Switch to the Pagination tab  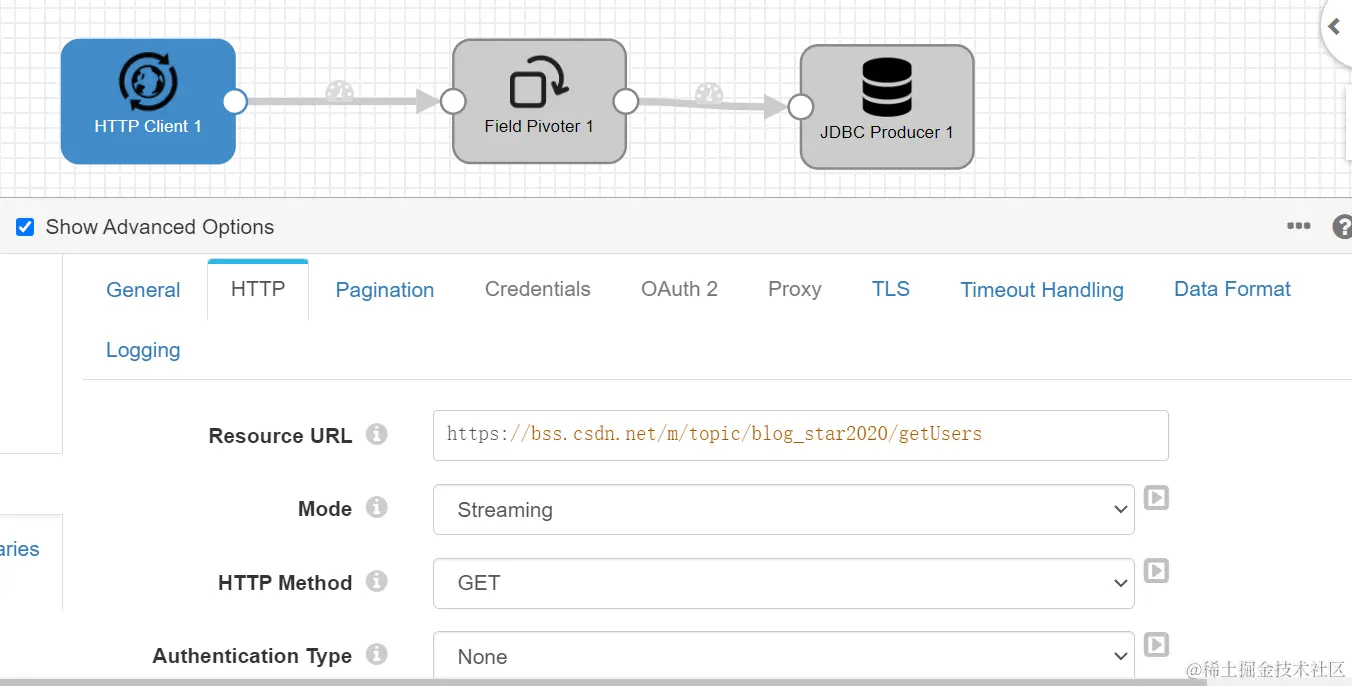pos(385,290)
